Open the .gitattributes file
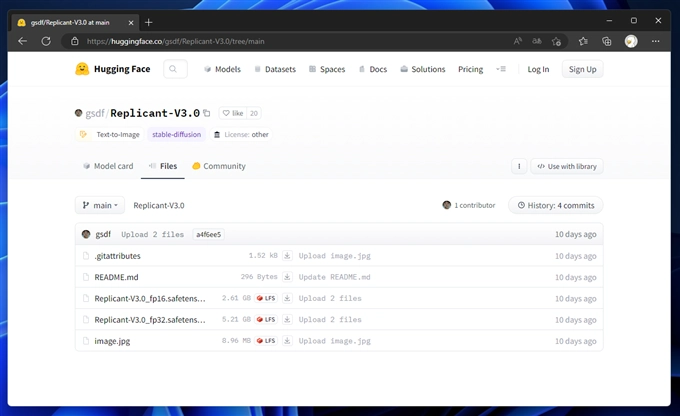680x416 pixels. [118, 255]
